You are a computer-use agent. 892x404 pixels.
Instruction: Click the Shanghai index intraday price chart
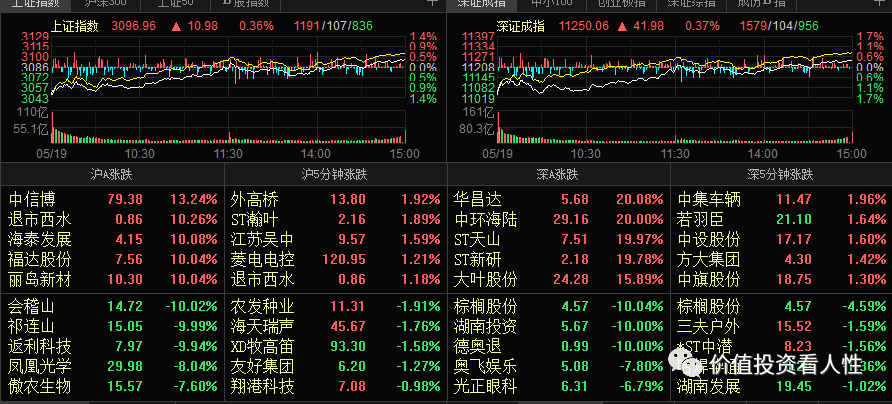228,70
